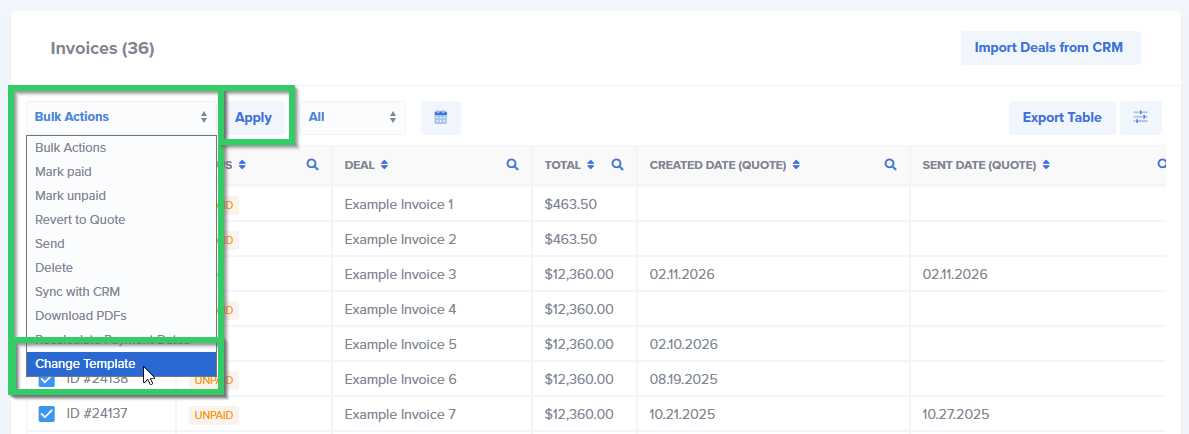Click search icon in Deal column header
The image size is (1189, 434).
click(513, 164)
